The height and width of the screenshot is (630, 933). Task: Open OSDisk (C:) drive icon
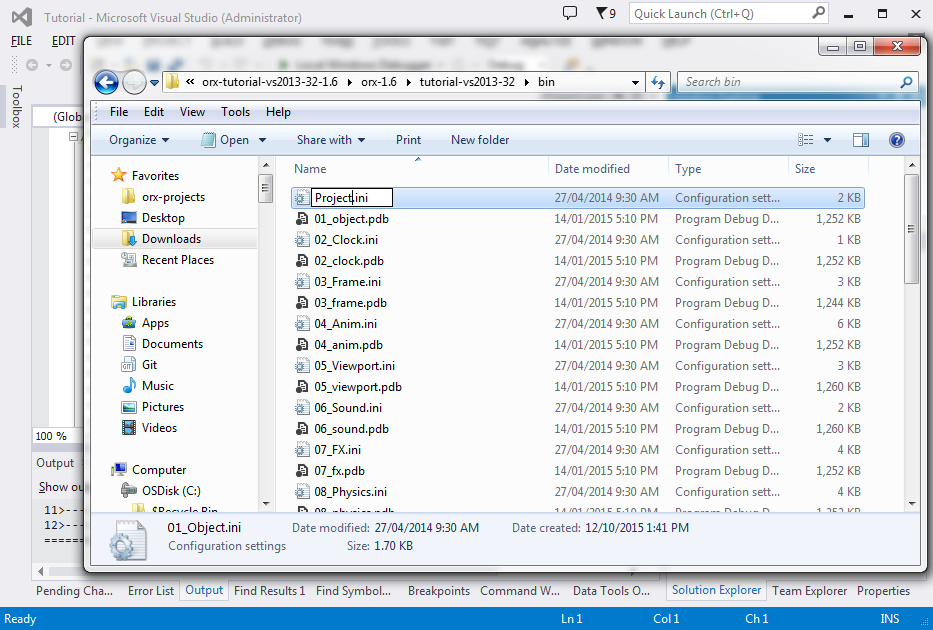[x=129, y=490]
